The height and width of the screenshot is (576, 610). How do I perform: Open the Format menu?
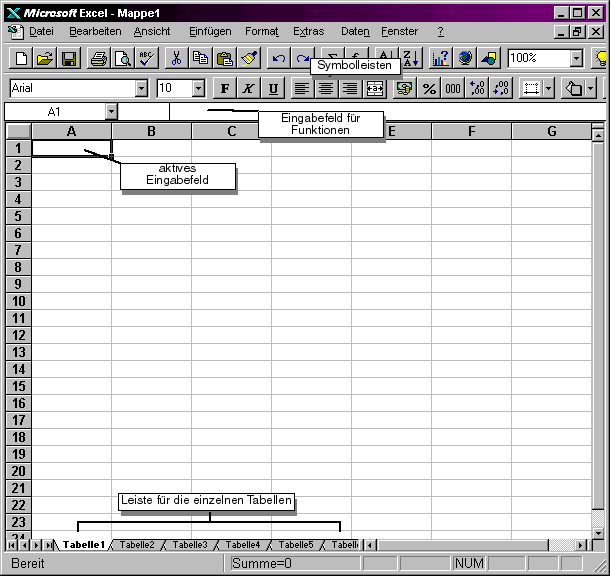click(262, 32)
